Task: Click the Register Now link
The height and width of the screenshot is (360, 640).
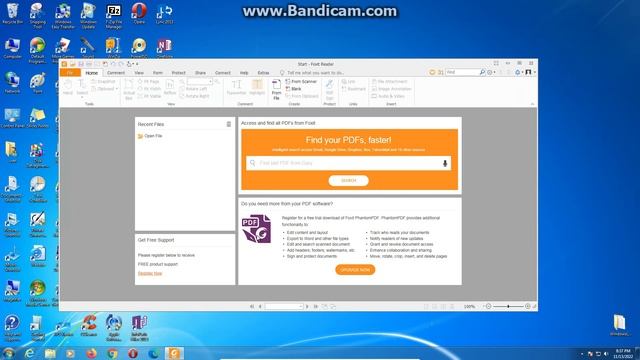Action: (150, 273)
